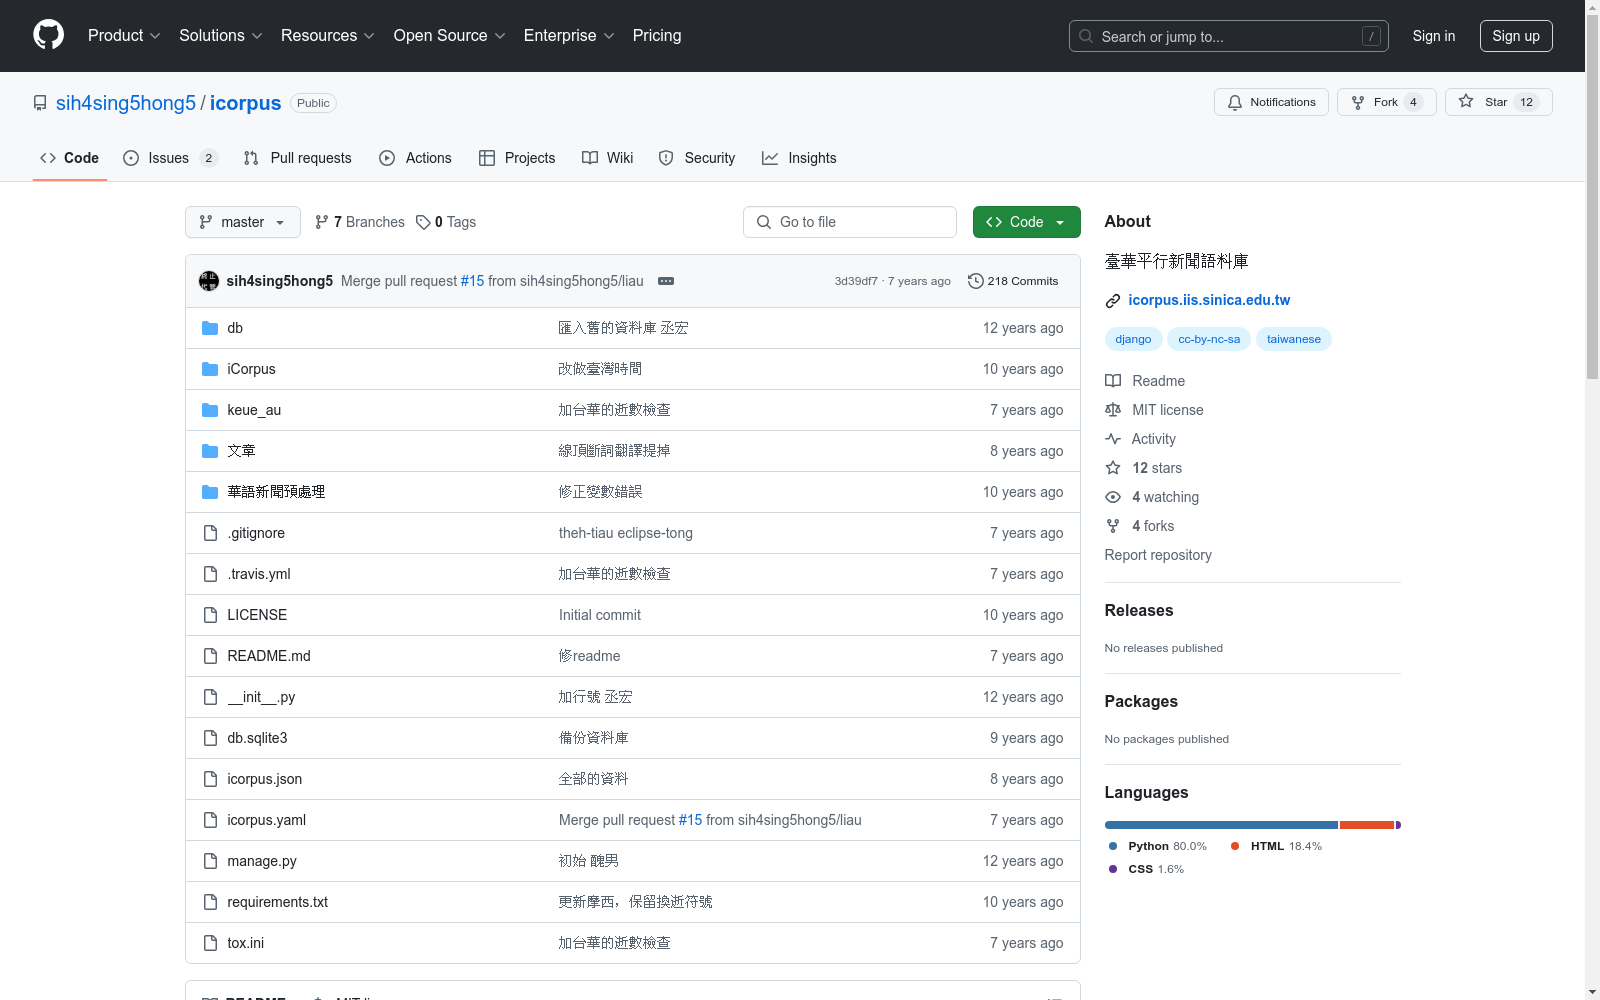Viewport: 1600px width, 1000px height.
Task: Expand commit message ellipsis button
Action: (666, 281)
